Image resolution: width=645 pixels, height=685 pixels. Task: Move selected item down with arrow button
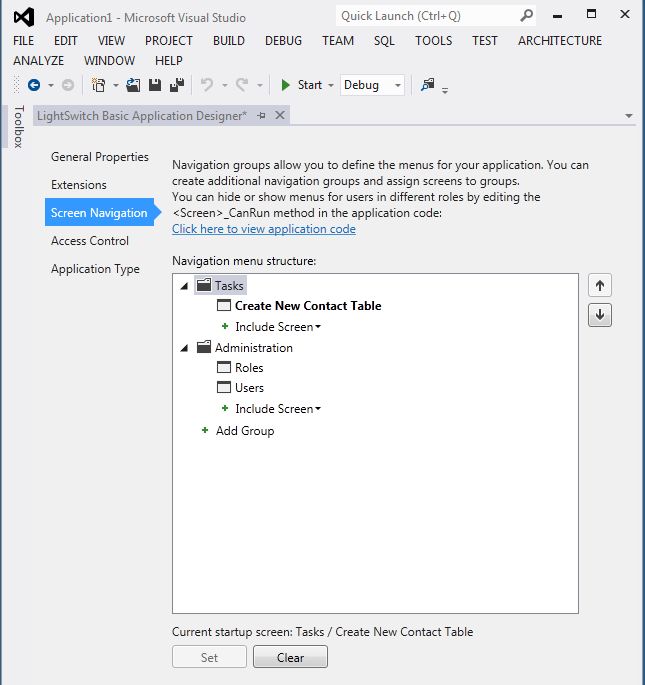(600, 315)
